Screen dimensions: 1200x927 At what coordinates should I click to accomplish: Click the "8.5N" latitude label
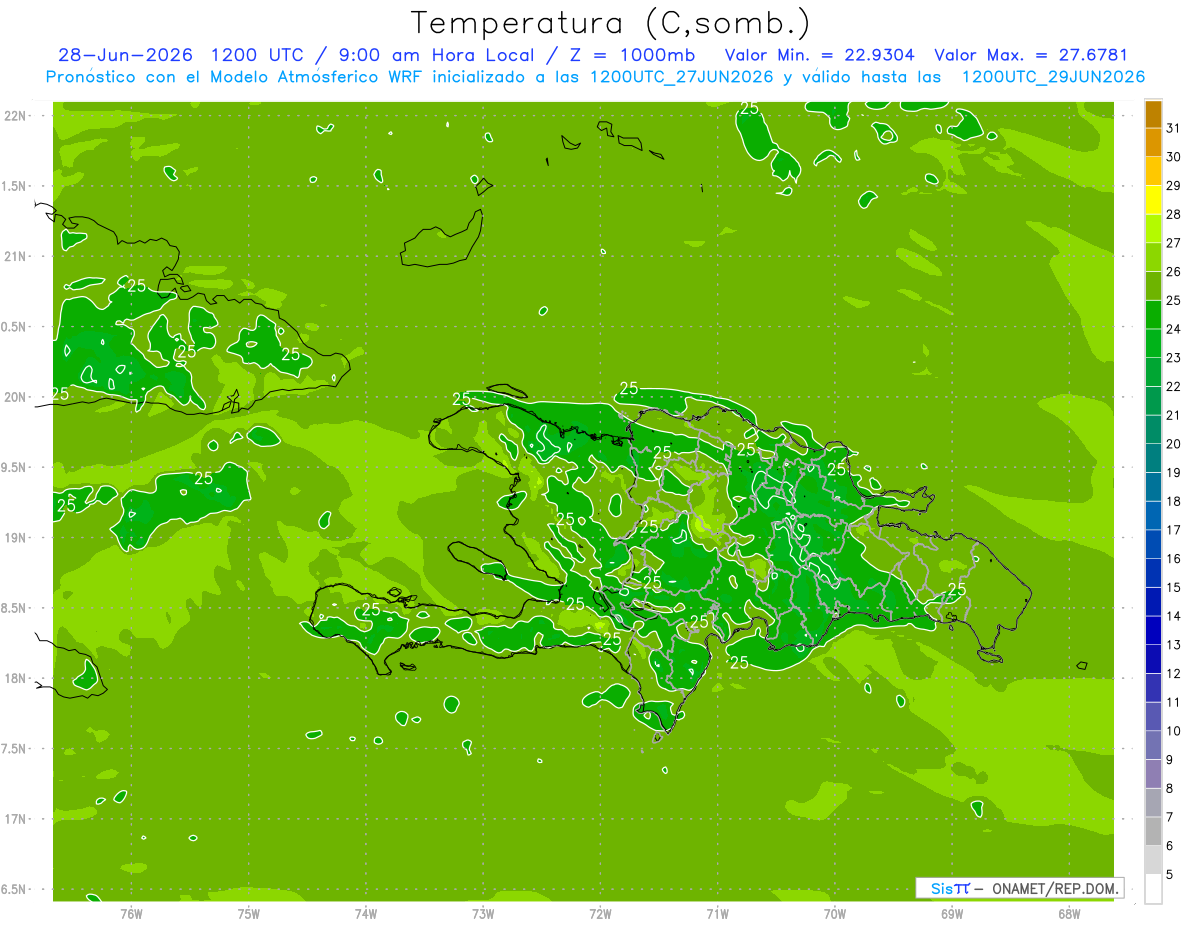click(x=13, y=608)
